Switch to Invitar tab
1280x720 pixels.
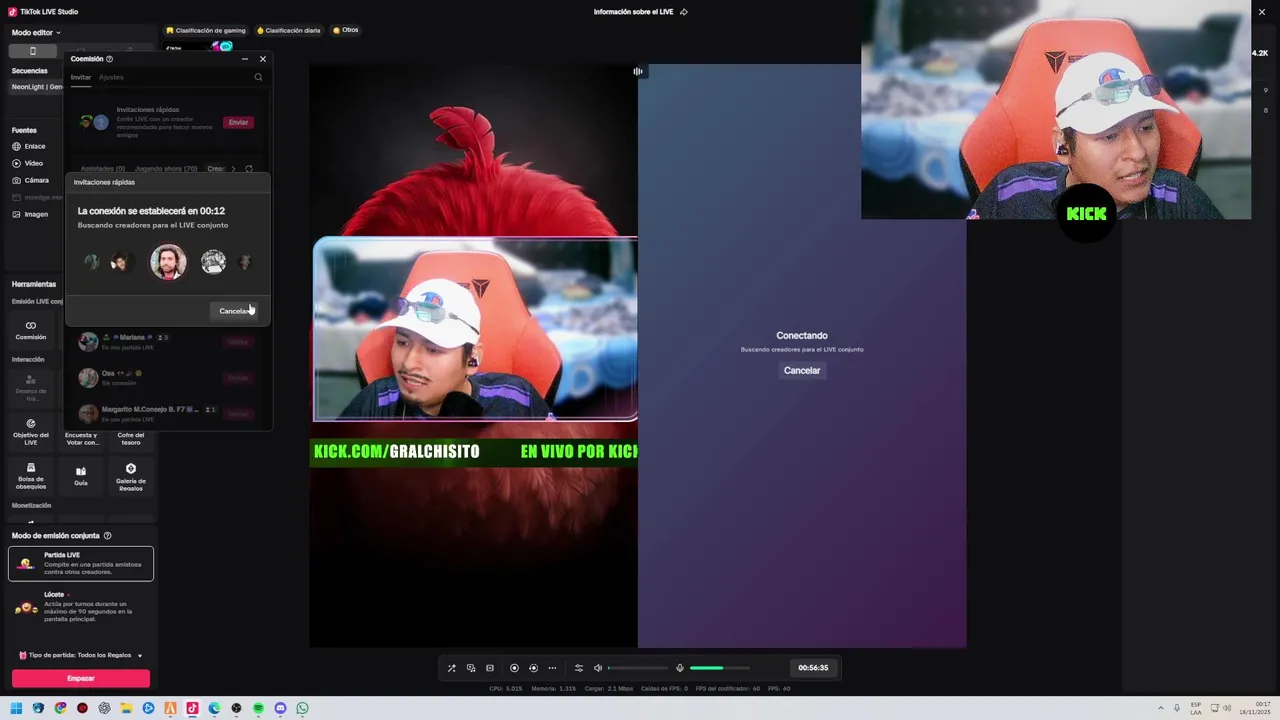pos(80,77)
